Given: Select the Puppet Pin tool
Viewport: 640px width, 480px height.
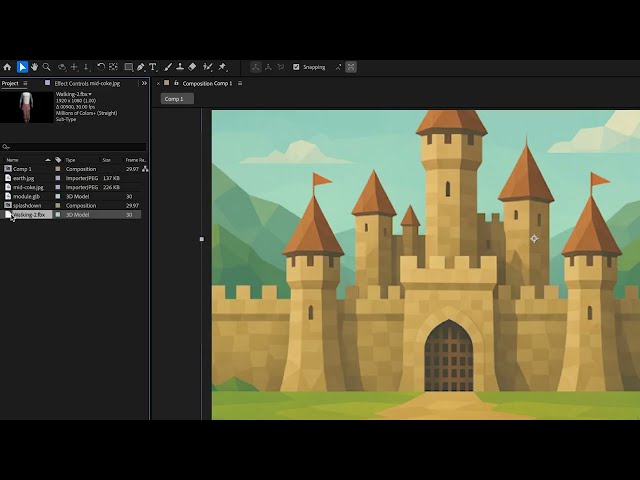Looking at the screenshot, I should pos(222,67).
